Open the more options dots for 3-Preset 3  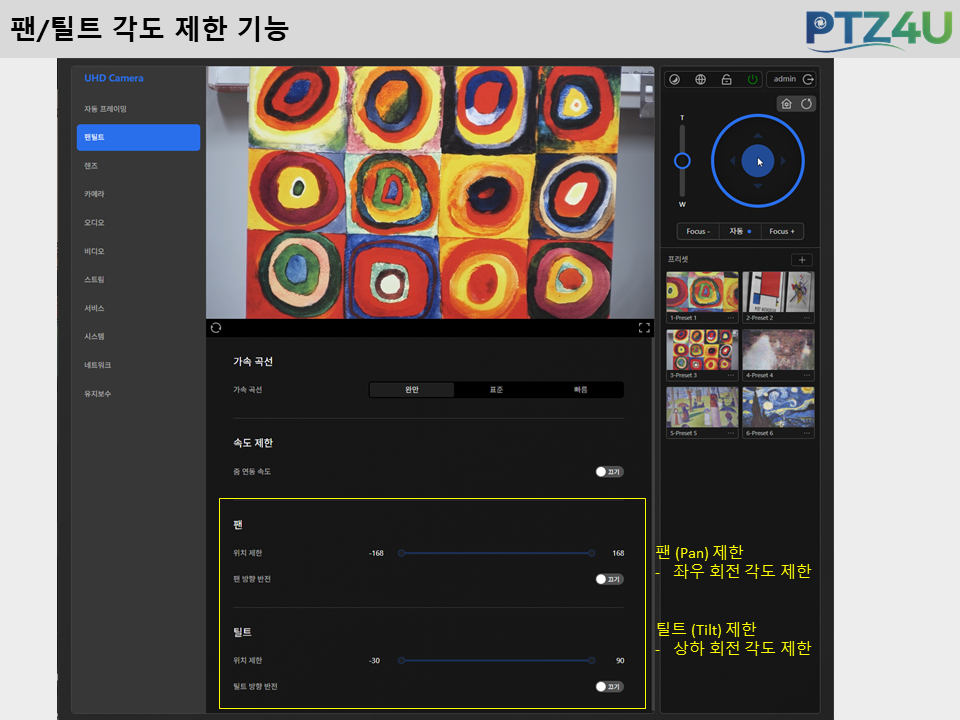730,375
